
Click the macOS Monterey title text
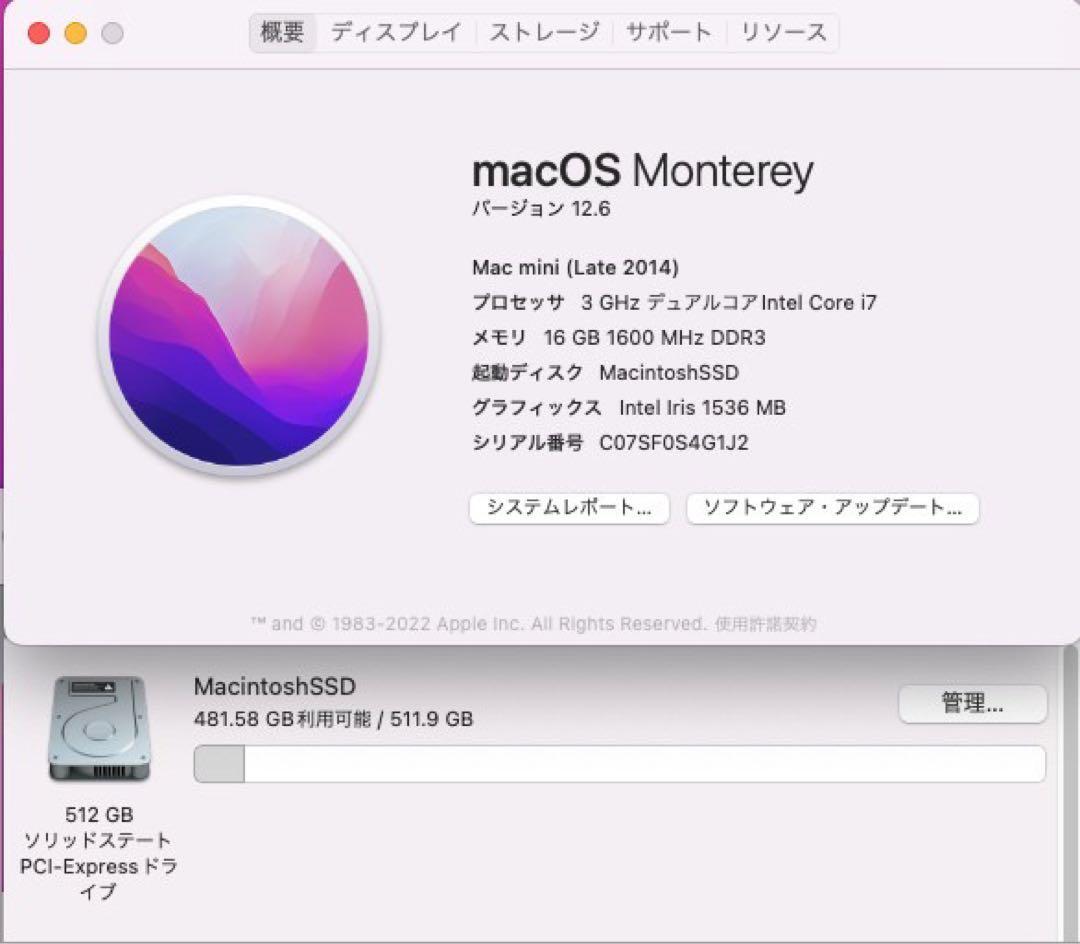click(x=643, y=171)
